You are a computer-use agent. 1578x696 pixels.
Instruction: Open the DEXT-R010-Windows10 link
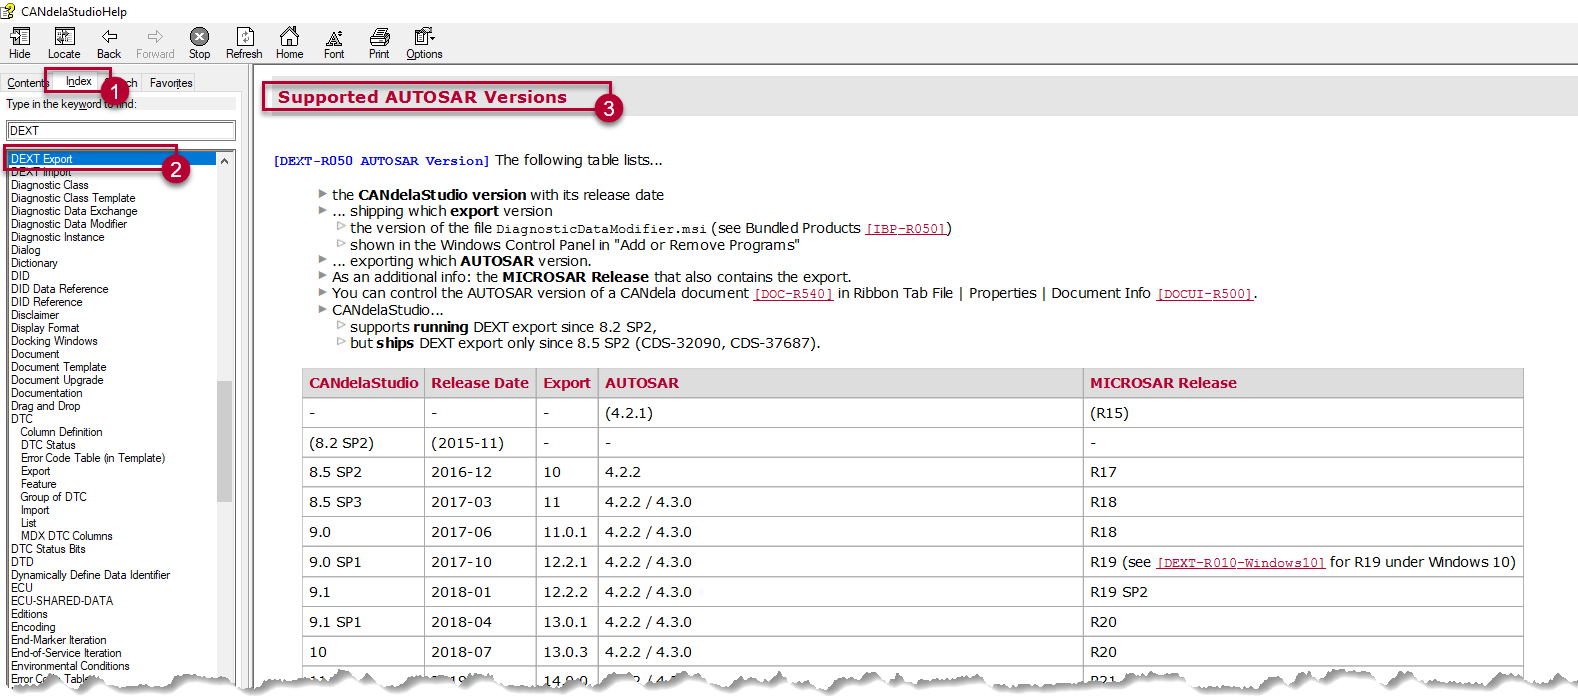point(1240,563)
